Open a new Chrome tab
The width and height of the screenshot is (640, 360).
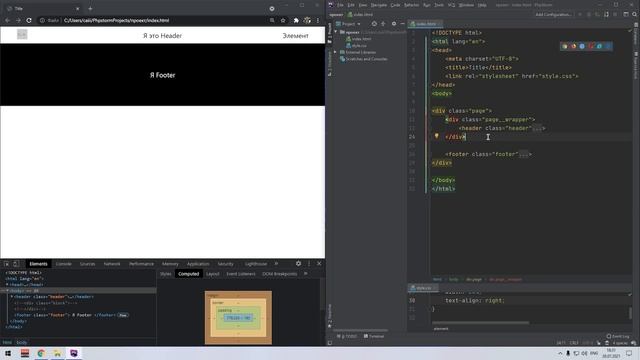[90, 8]
